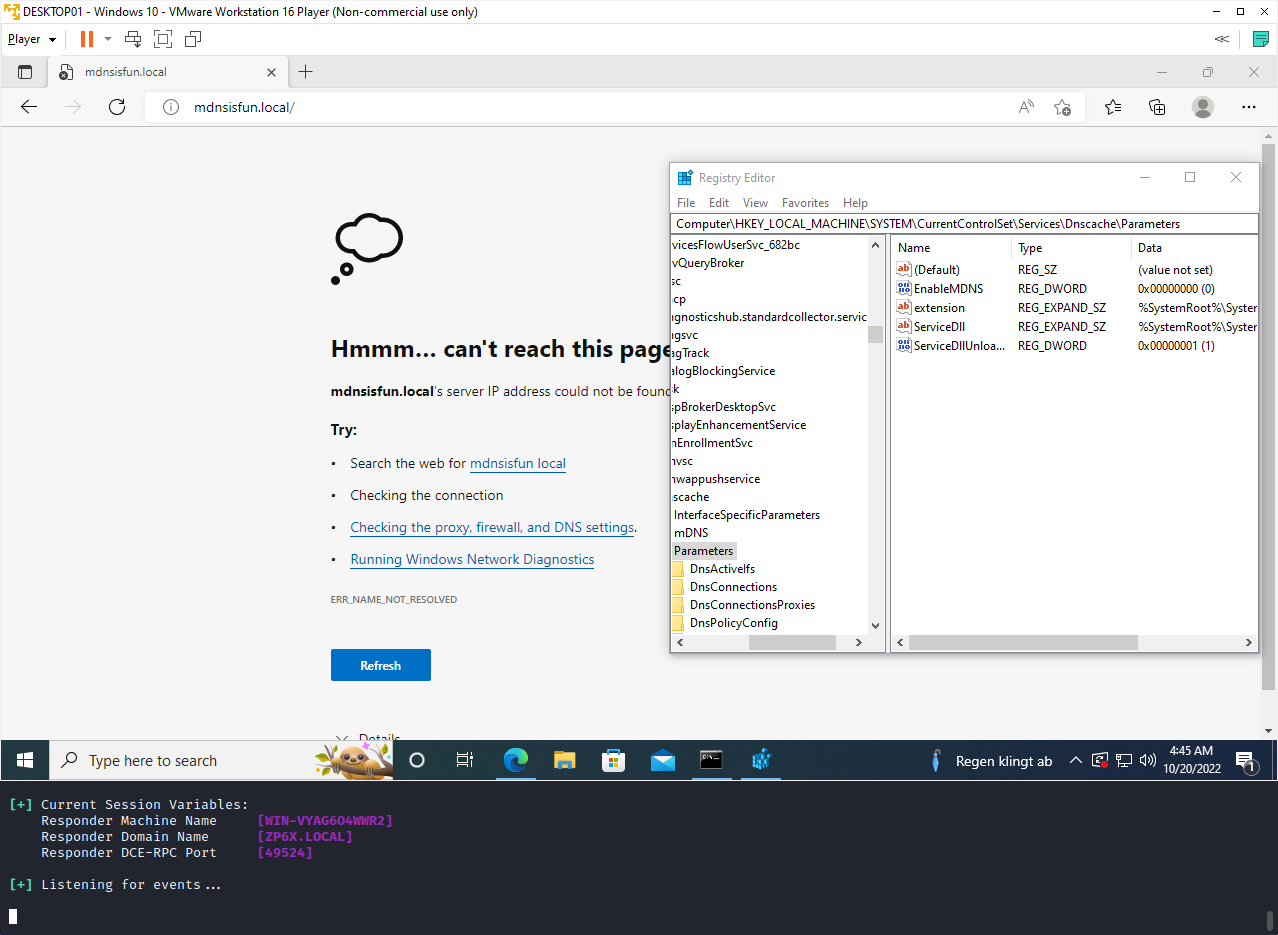
Task: Open a new Edge tab
Action: [x=305, y=72]
